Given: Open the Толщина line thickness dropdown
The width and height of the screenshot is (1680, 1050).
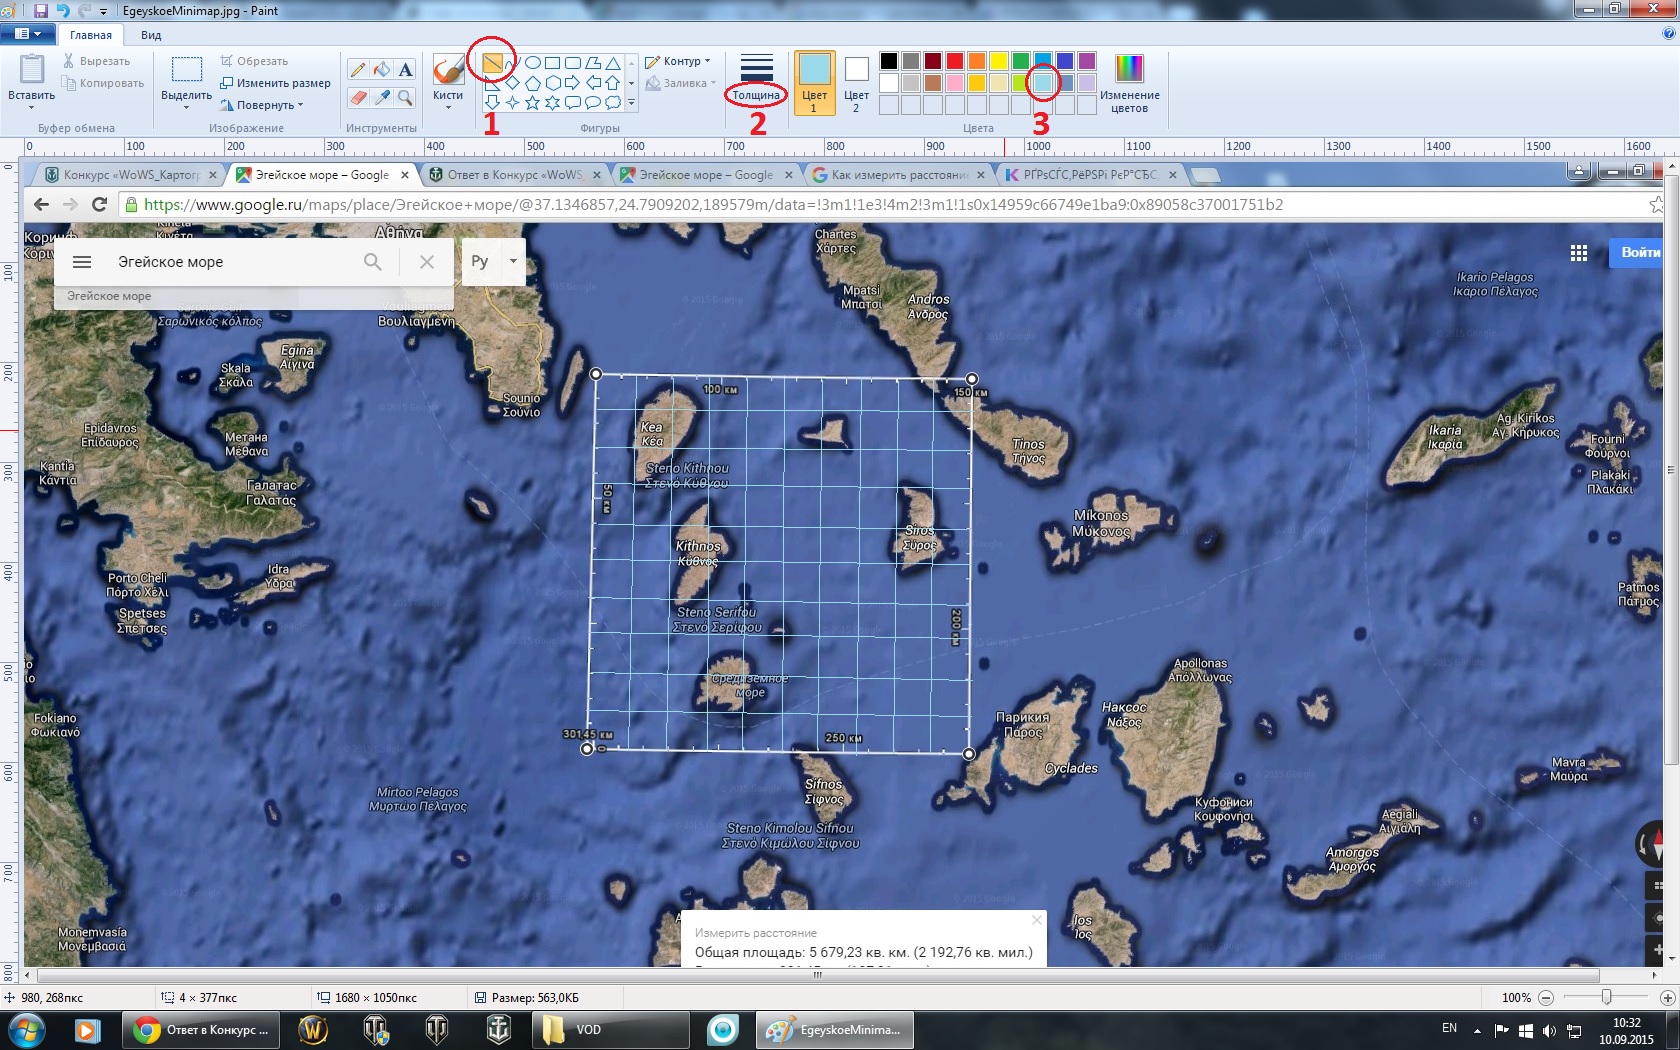Looking at the screenshot, I should pyautogui.click(x=756, y=81).
